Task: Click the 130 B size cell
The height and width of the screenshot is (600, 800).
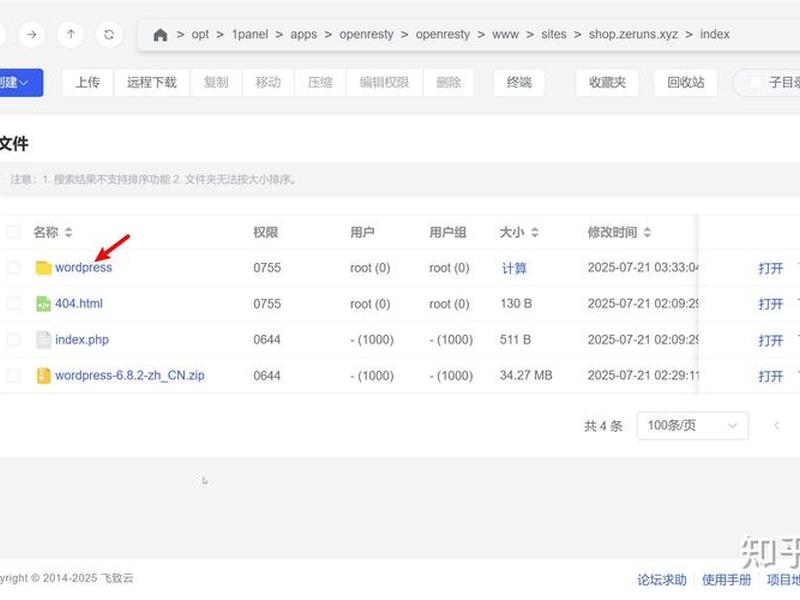Action: pyautogui.click(x=516, y=304)
